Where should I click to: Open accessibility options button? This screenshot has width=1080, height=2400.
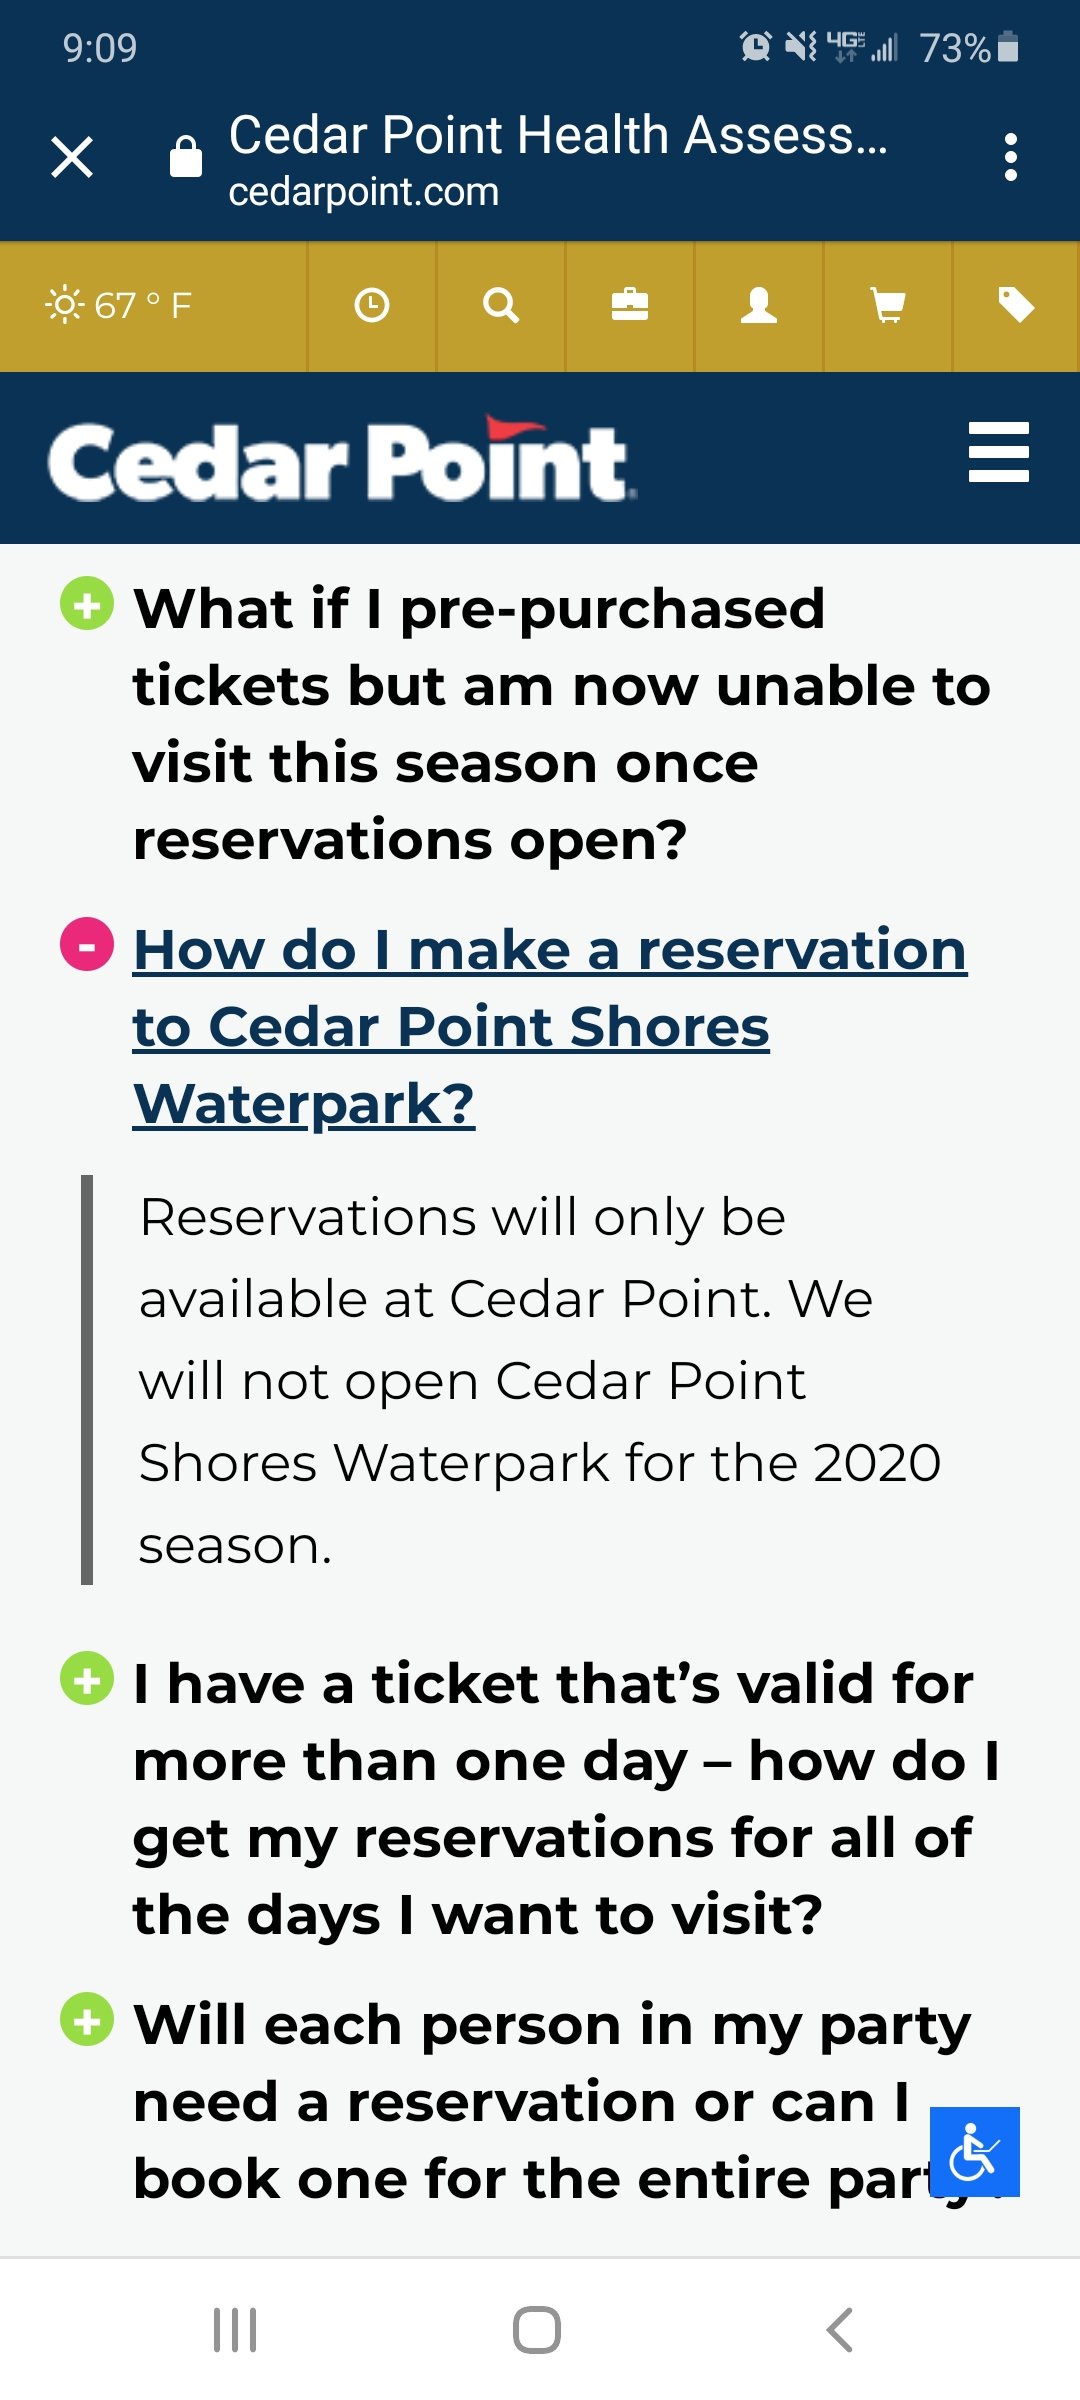click(975, 2152)
